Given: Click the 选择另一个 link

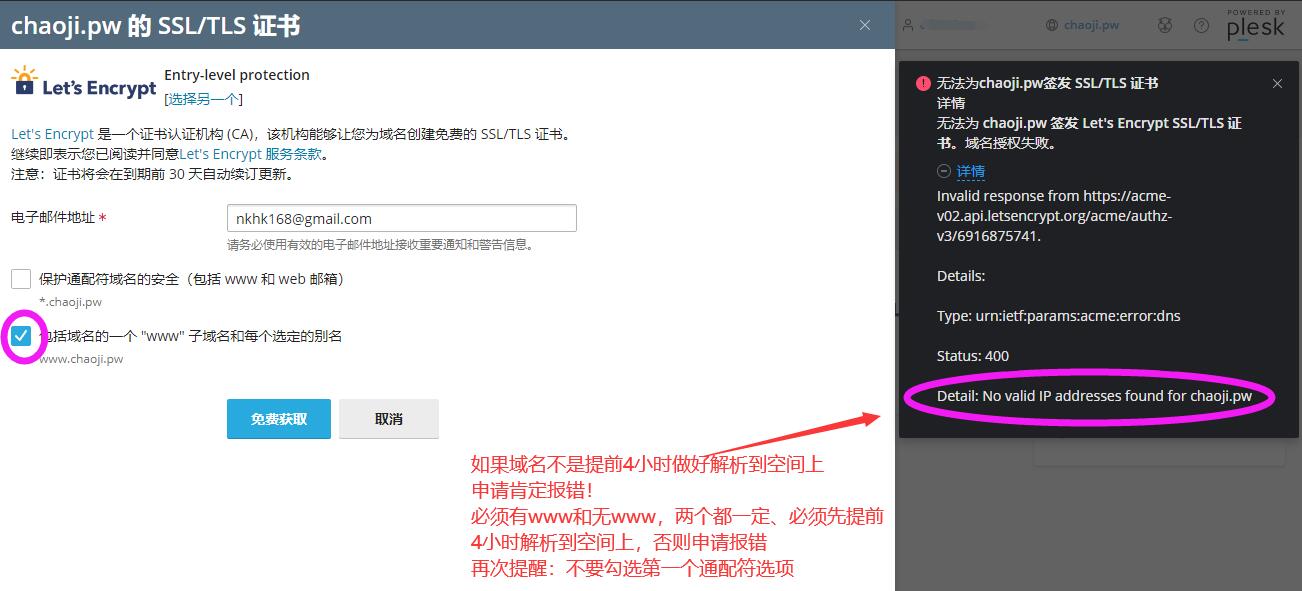Looking at the screenshot, I should click(203, 99).
